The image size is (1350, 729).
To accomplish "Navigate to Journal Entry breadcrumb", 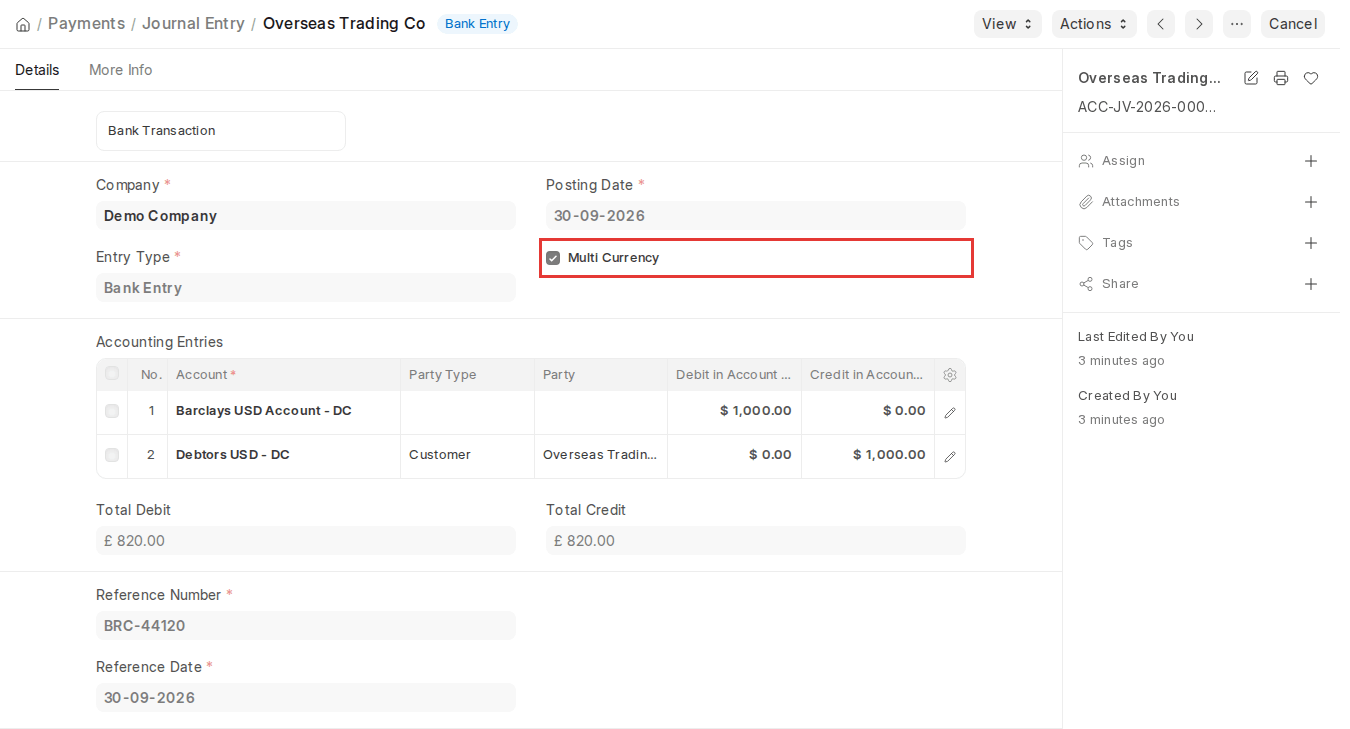I will click(193, 24).
